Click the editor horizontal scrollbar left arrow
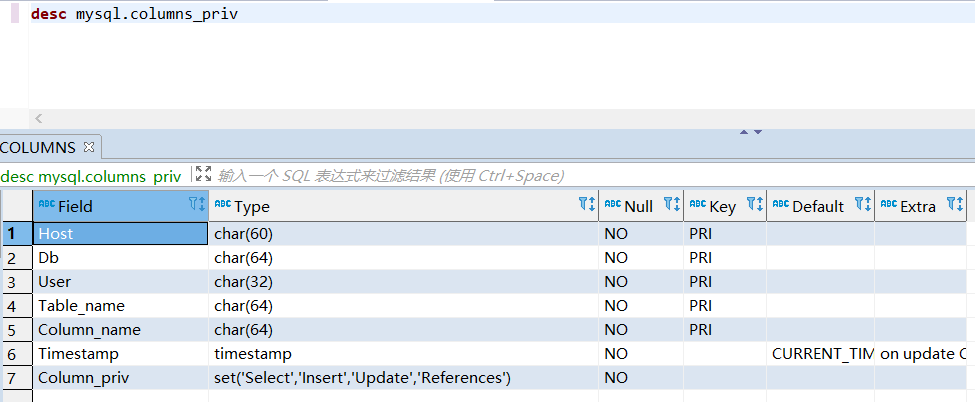975x402 pixels. point(39,118)
